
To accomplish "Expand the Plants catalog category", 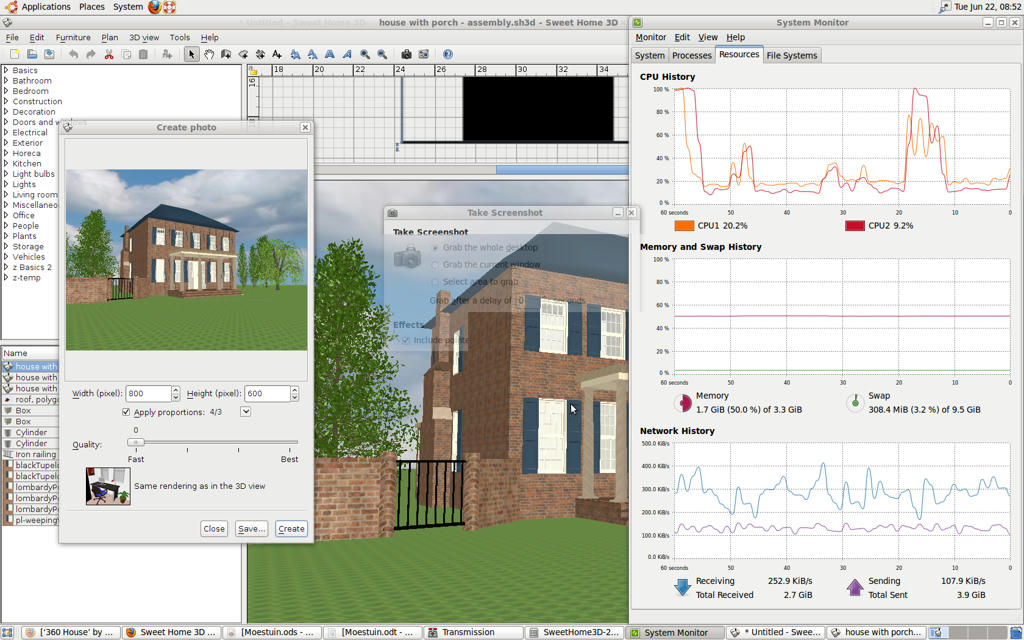I will 6,236.
